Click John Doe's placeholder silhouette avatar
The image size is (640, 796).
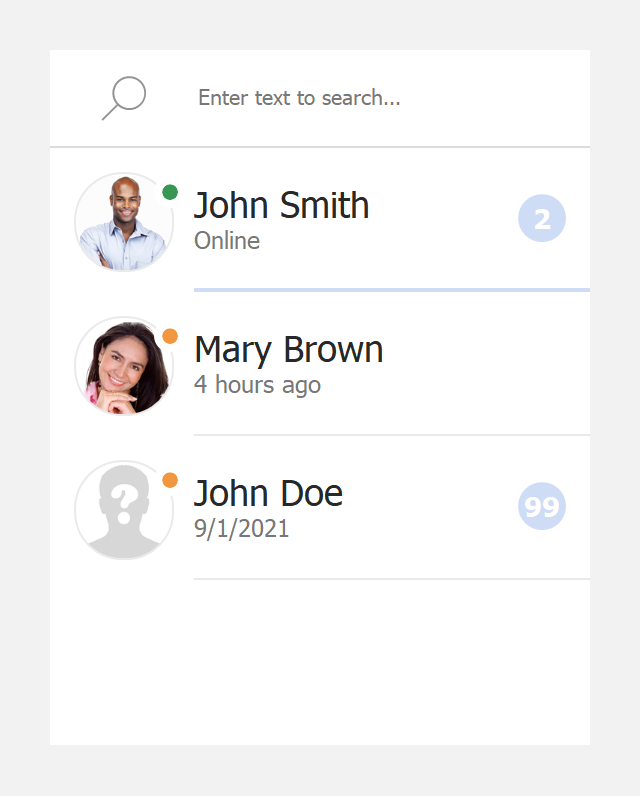pos(124,510)
